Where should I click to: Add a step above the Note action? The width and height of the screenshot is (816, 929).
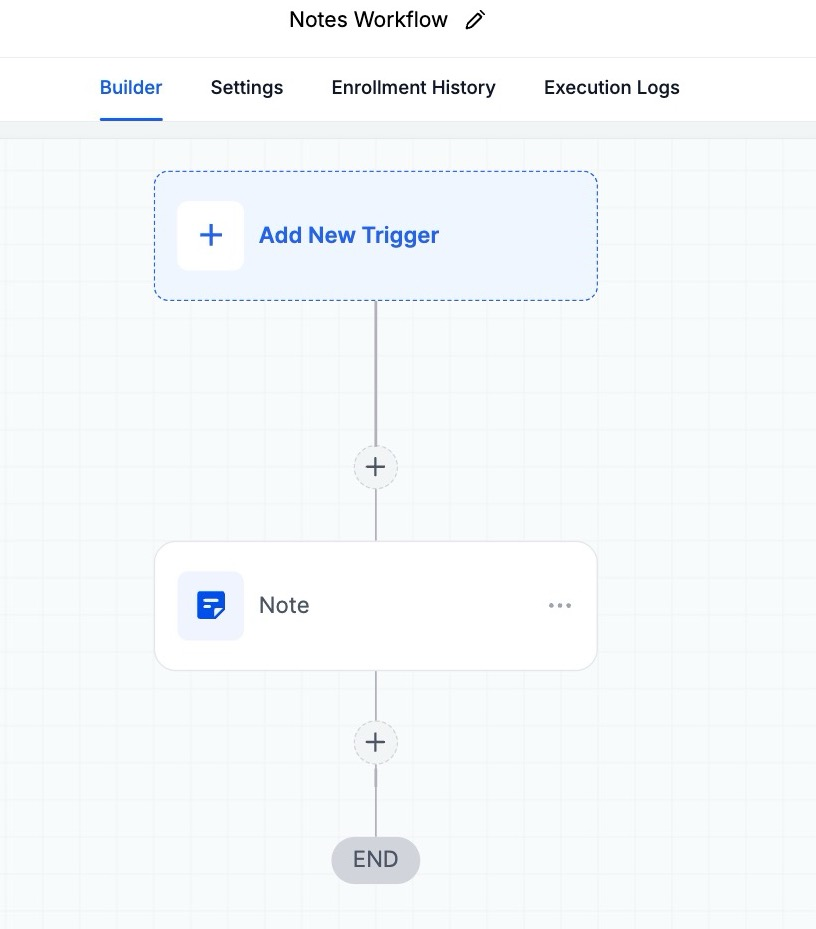376,467
